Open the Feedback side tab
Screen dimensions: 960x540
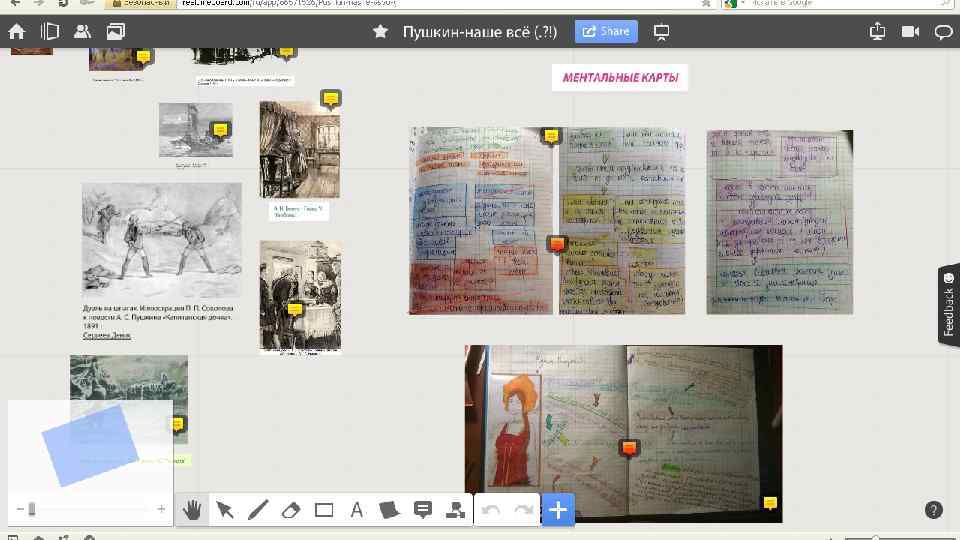pos(948,305)
